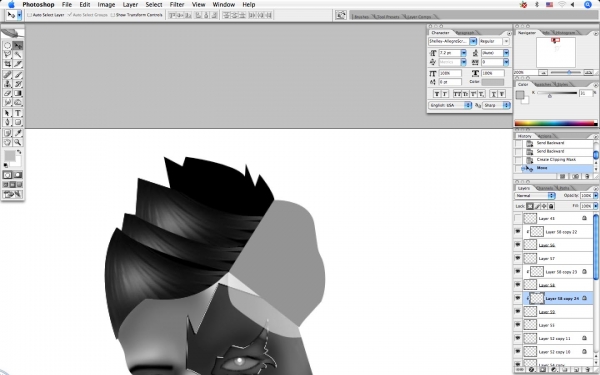The image size is (600, 375).
Task: Select the Zoom tool
Action: (x=18, y=142)
